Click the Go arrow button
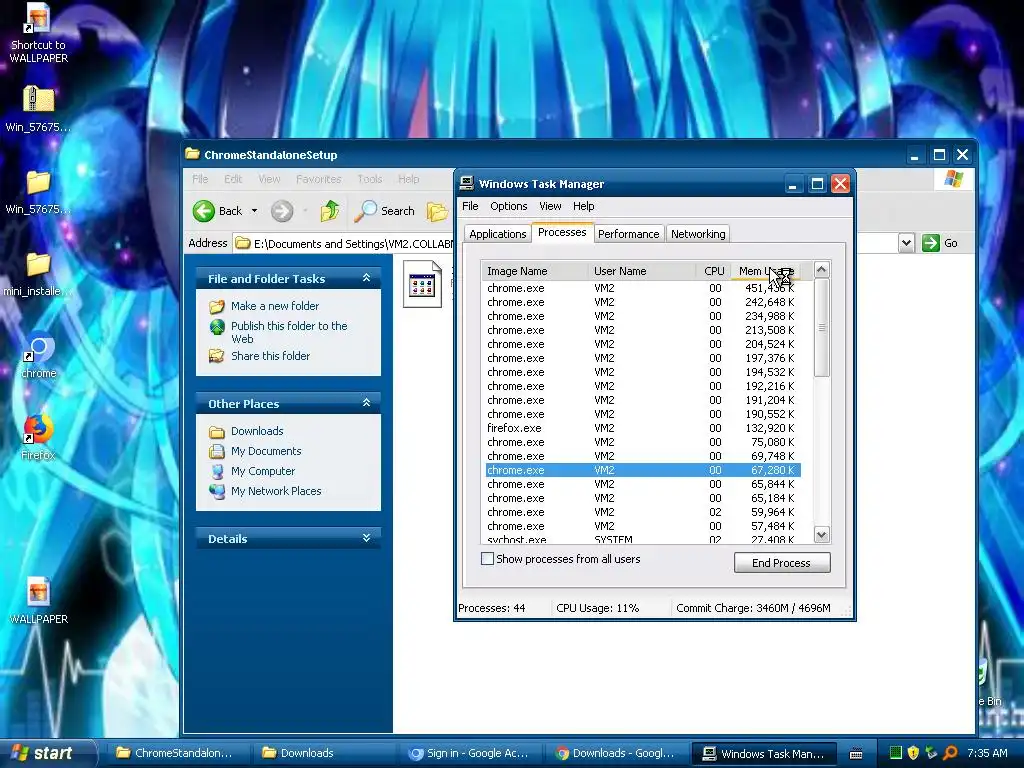Screen dimensions: 1024x768 click(931, 243)
